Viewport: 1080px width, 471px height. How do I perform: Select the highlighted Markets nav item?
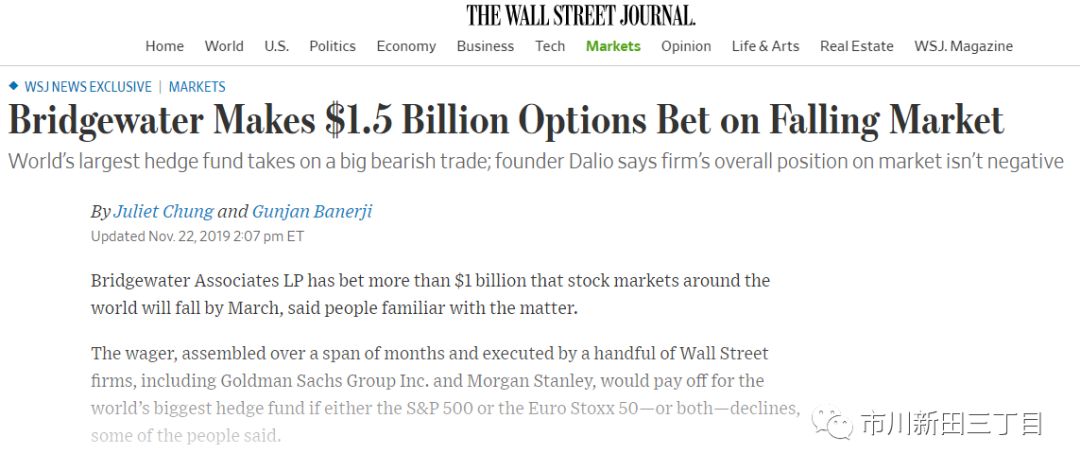[613, 46]
